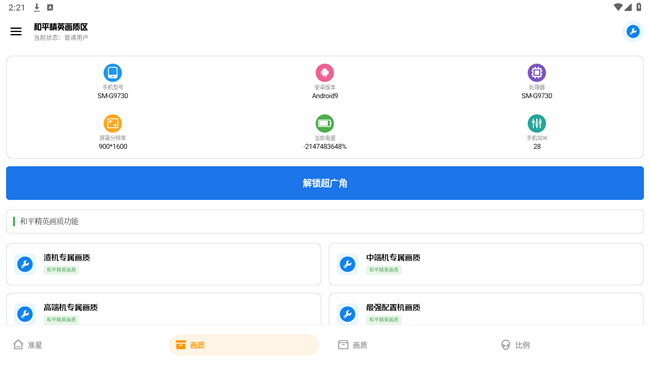Tap wrench icon of 渣机专属画质 card

(x=25, y=264)
